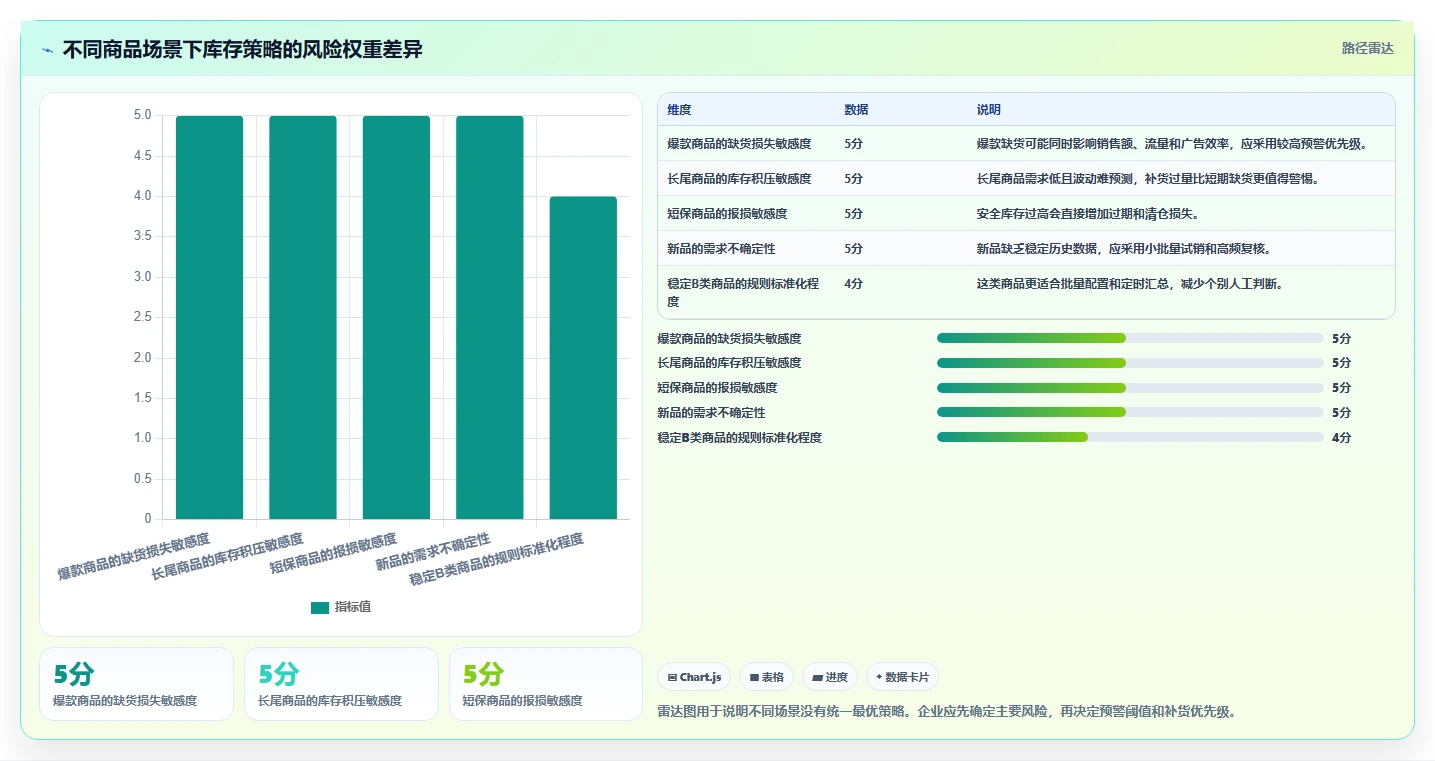Click progress bar for 短保商品的报损敏感度
The width and height of the screenshot is (1435, 761).
[x=1130, y=388]
